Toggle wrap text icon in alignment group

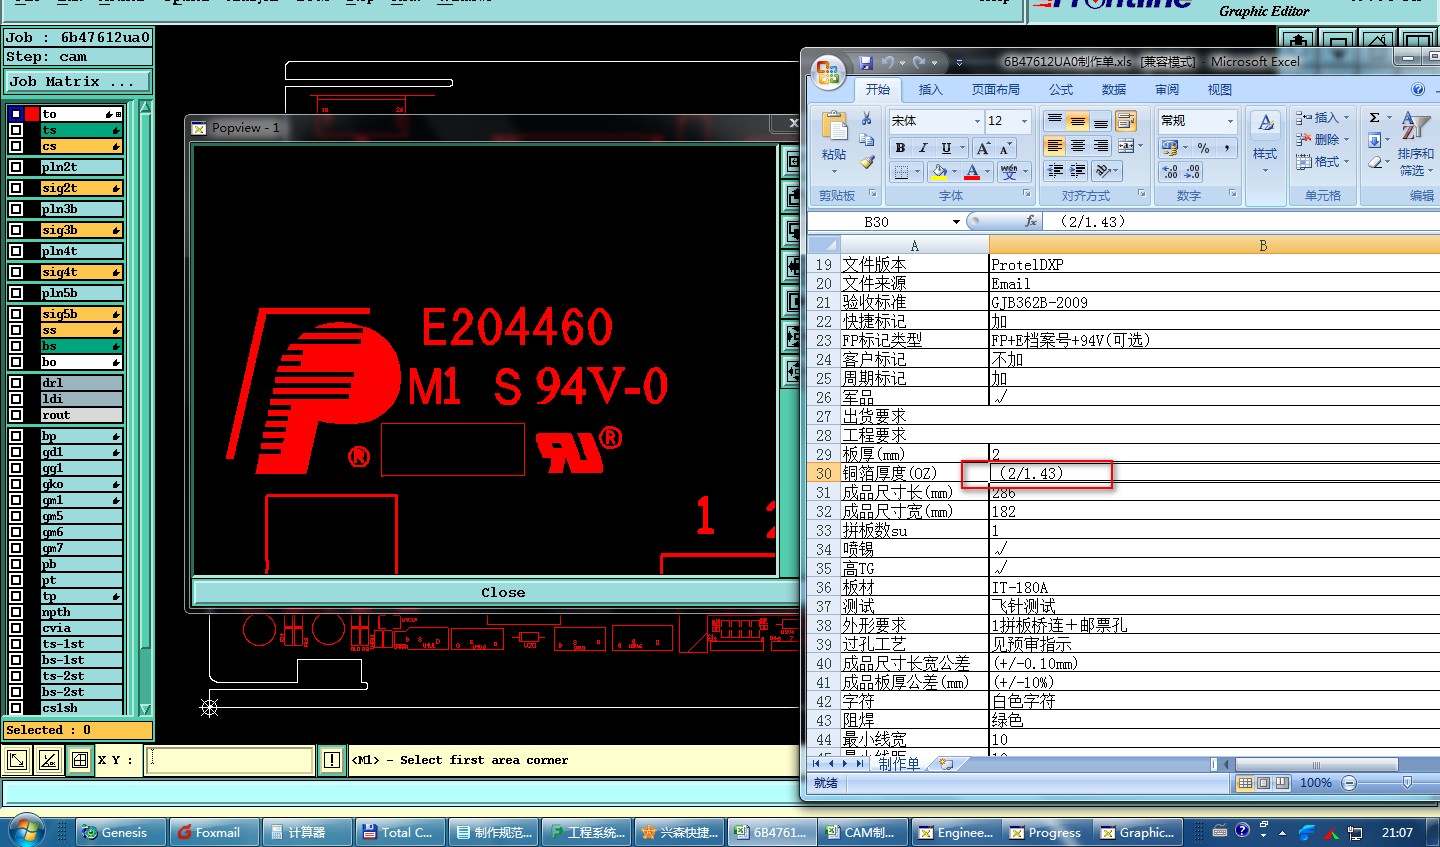coord(1126,121)
